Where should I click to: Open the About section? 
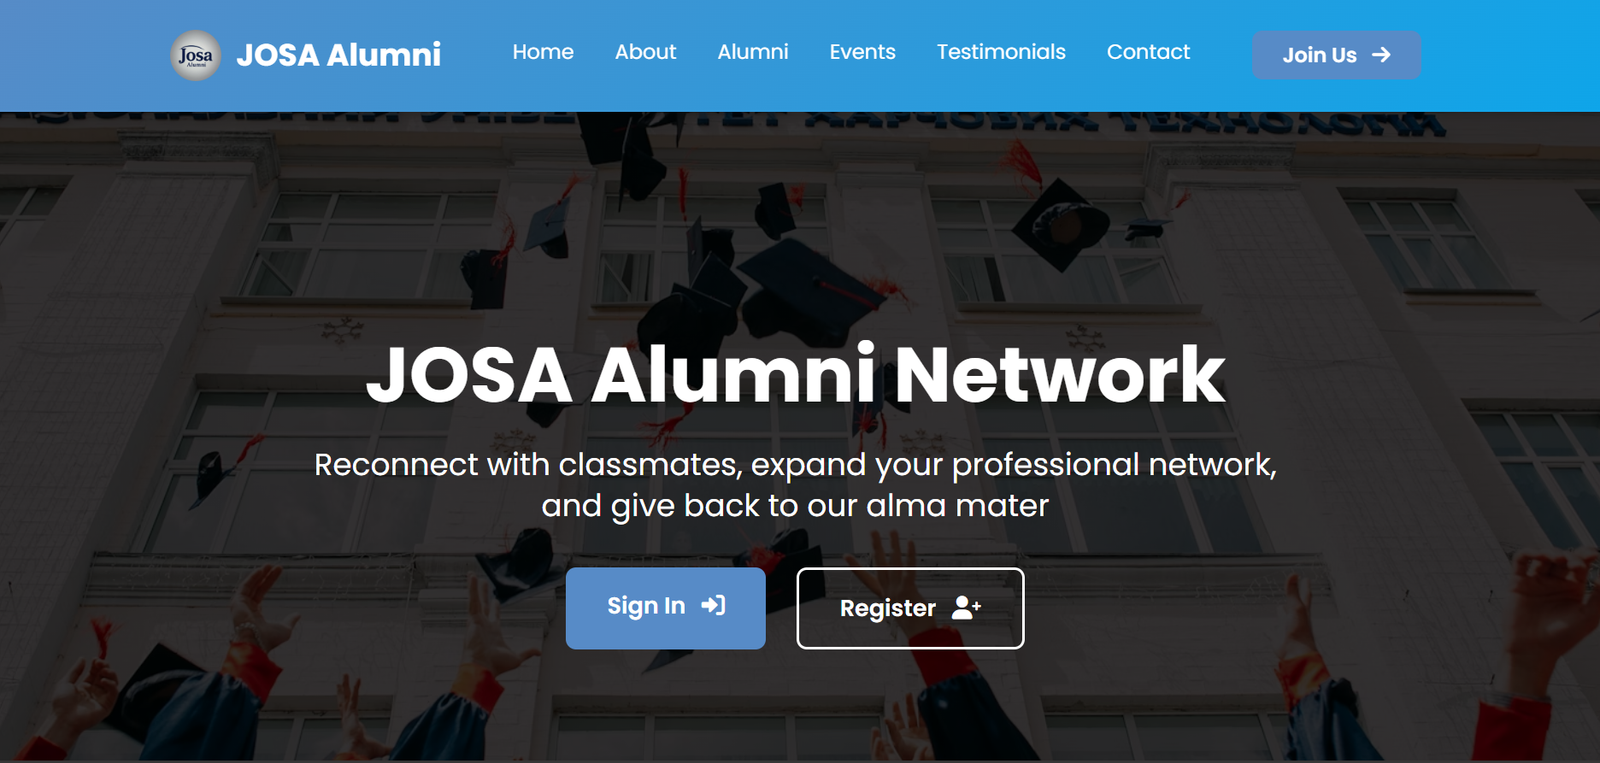click(x=645, y=52)
